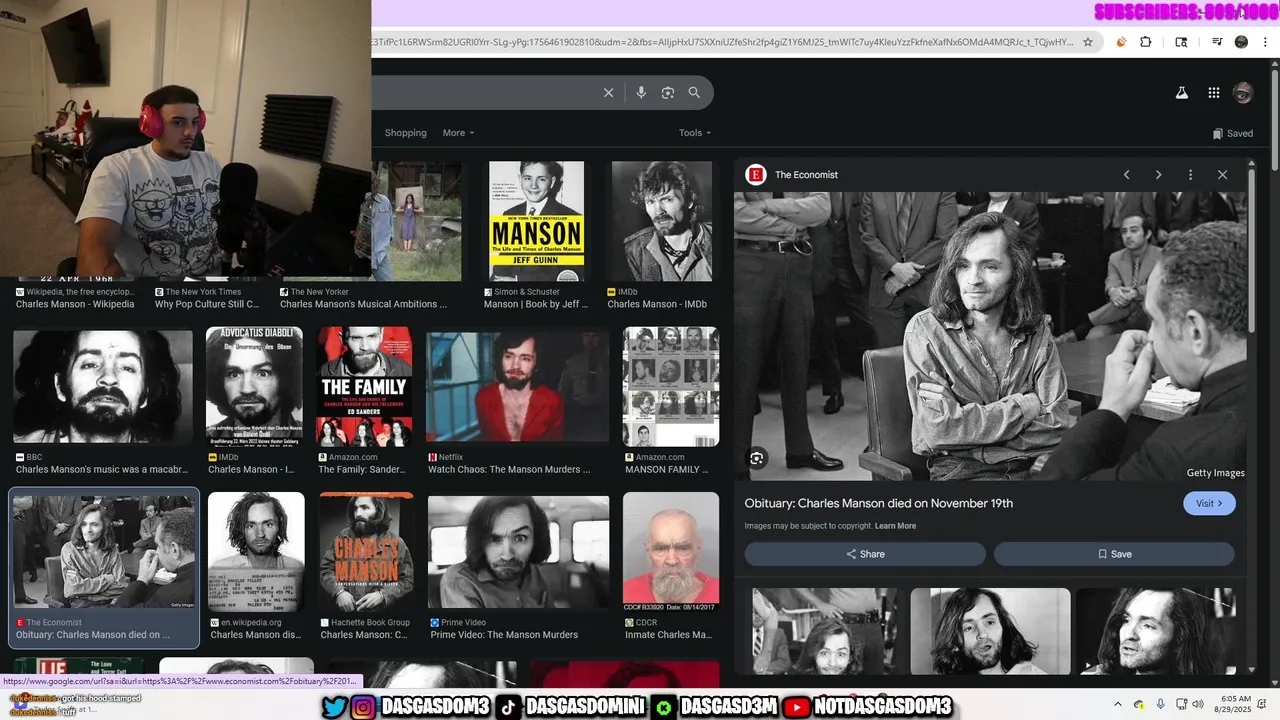This screenshot has height=720, width=1280.
Task: Open media controls icon in toolbar
Action: tap(1217, 42)
